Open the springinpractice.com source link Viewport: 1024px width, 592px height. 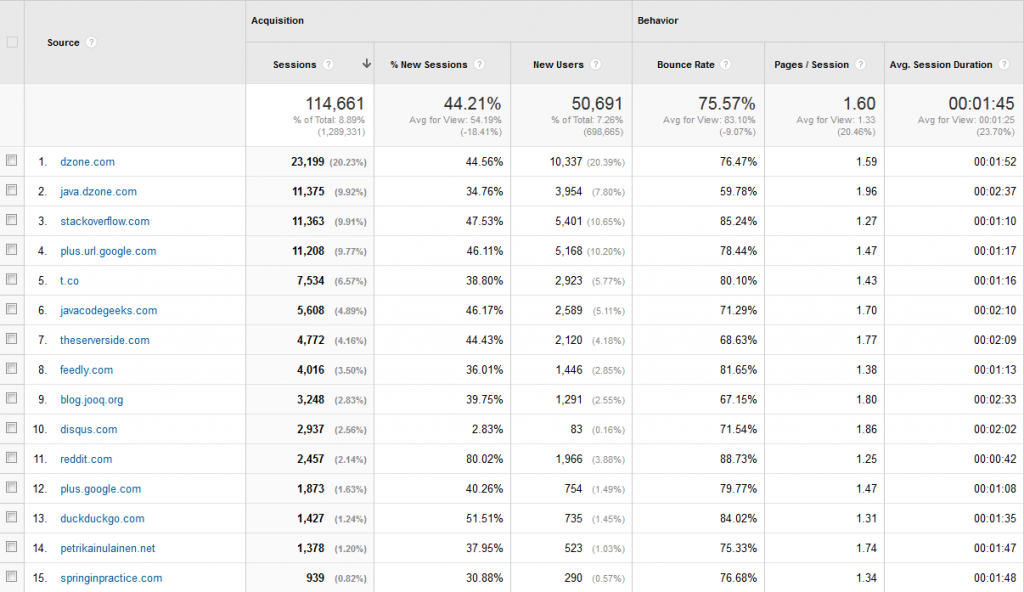coord(111,578)
